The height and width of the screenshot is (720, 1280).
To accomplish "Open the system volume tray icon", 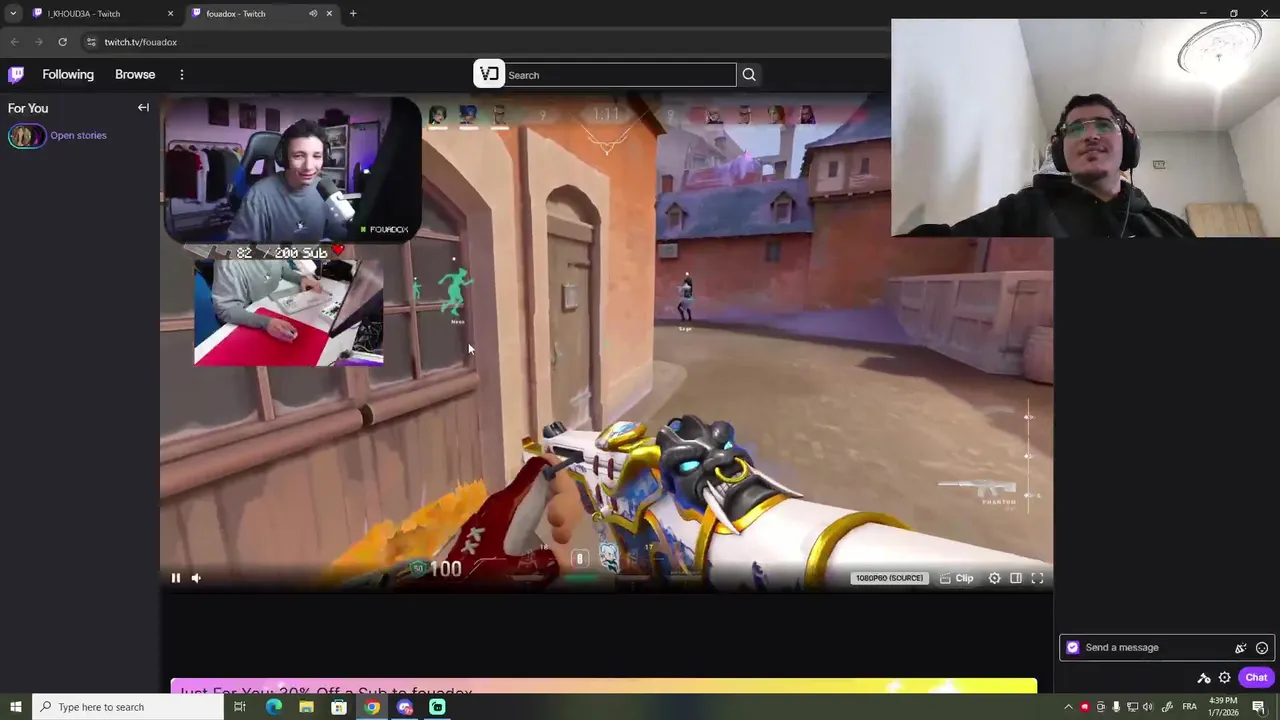I will [1148, 707].
